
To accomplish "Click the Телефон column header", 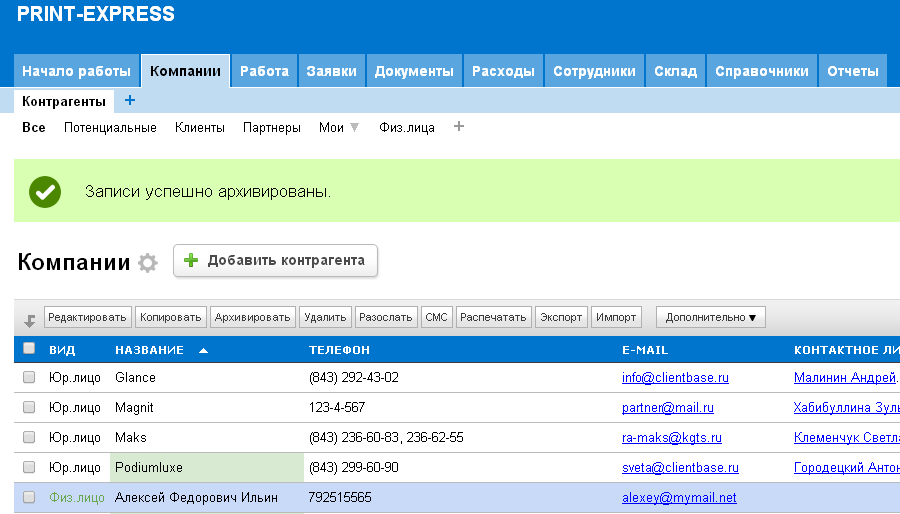I will (x=340, y=350).
